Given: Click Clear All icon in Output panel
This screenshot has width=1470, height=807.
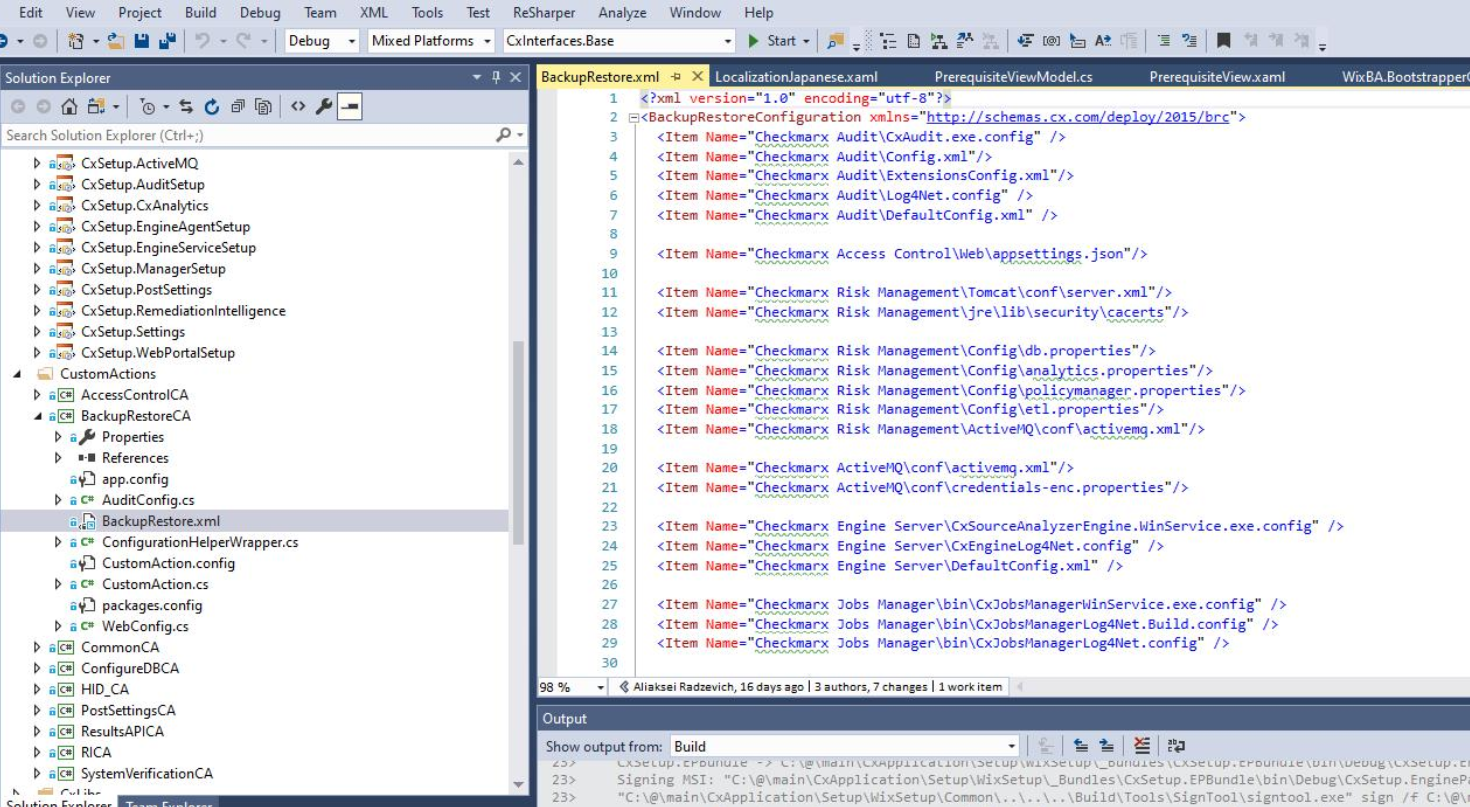Looking at the screenshot, I should (1142, 745).
